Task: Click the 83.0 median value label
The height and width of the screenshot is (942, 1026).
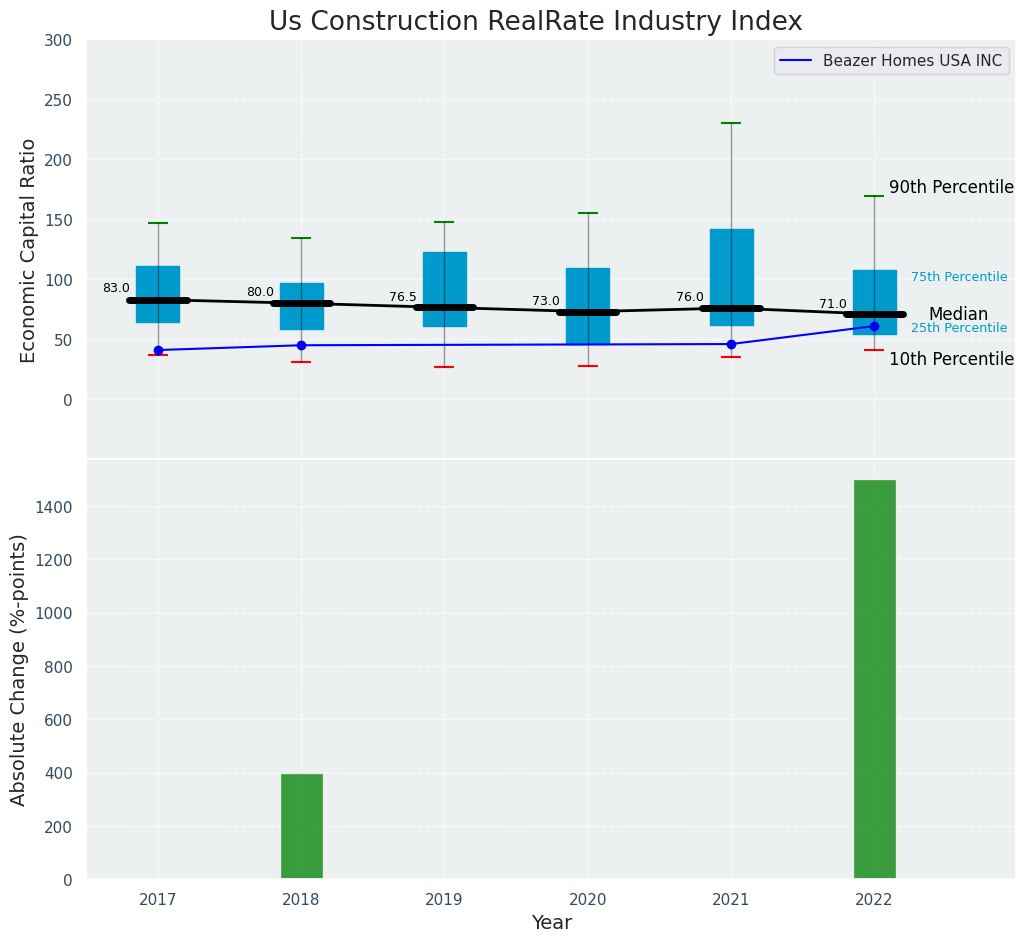Action: [116, 288]
